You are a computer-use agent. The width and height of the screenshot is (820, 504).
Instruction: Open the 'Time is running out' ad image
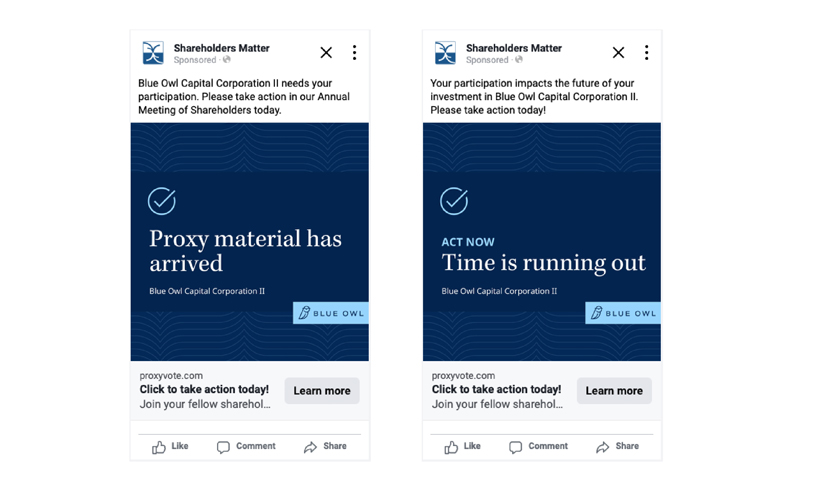click(542, 242)
